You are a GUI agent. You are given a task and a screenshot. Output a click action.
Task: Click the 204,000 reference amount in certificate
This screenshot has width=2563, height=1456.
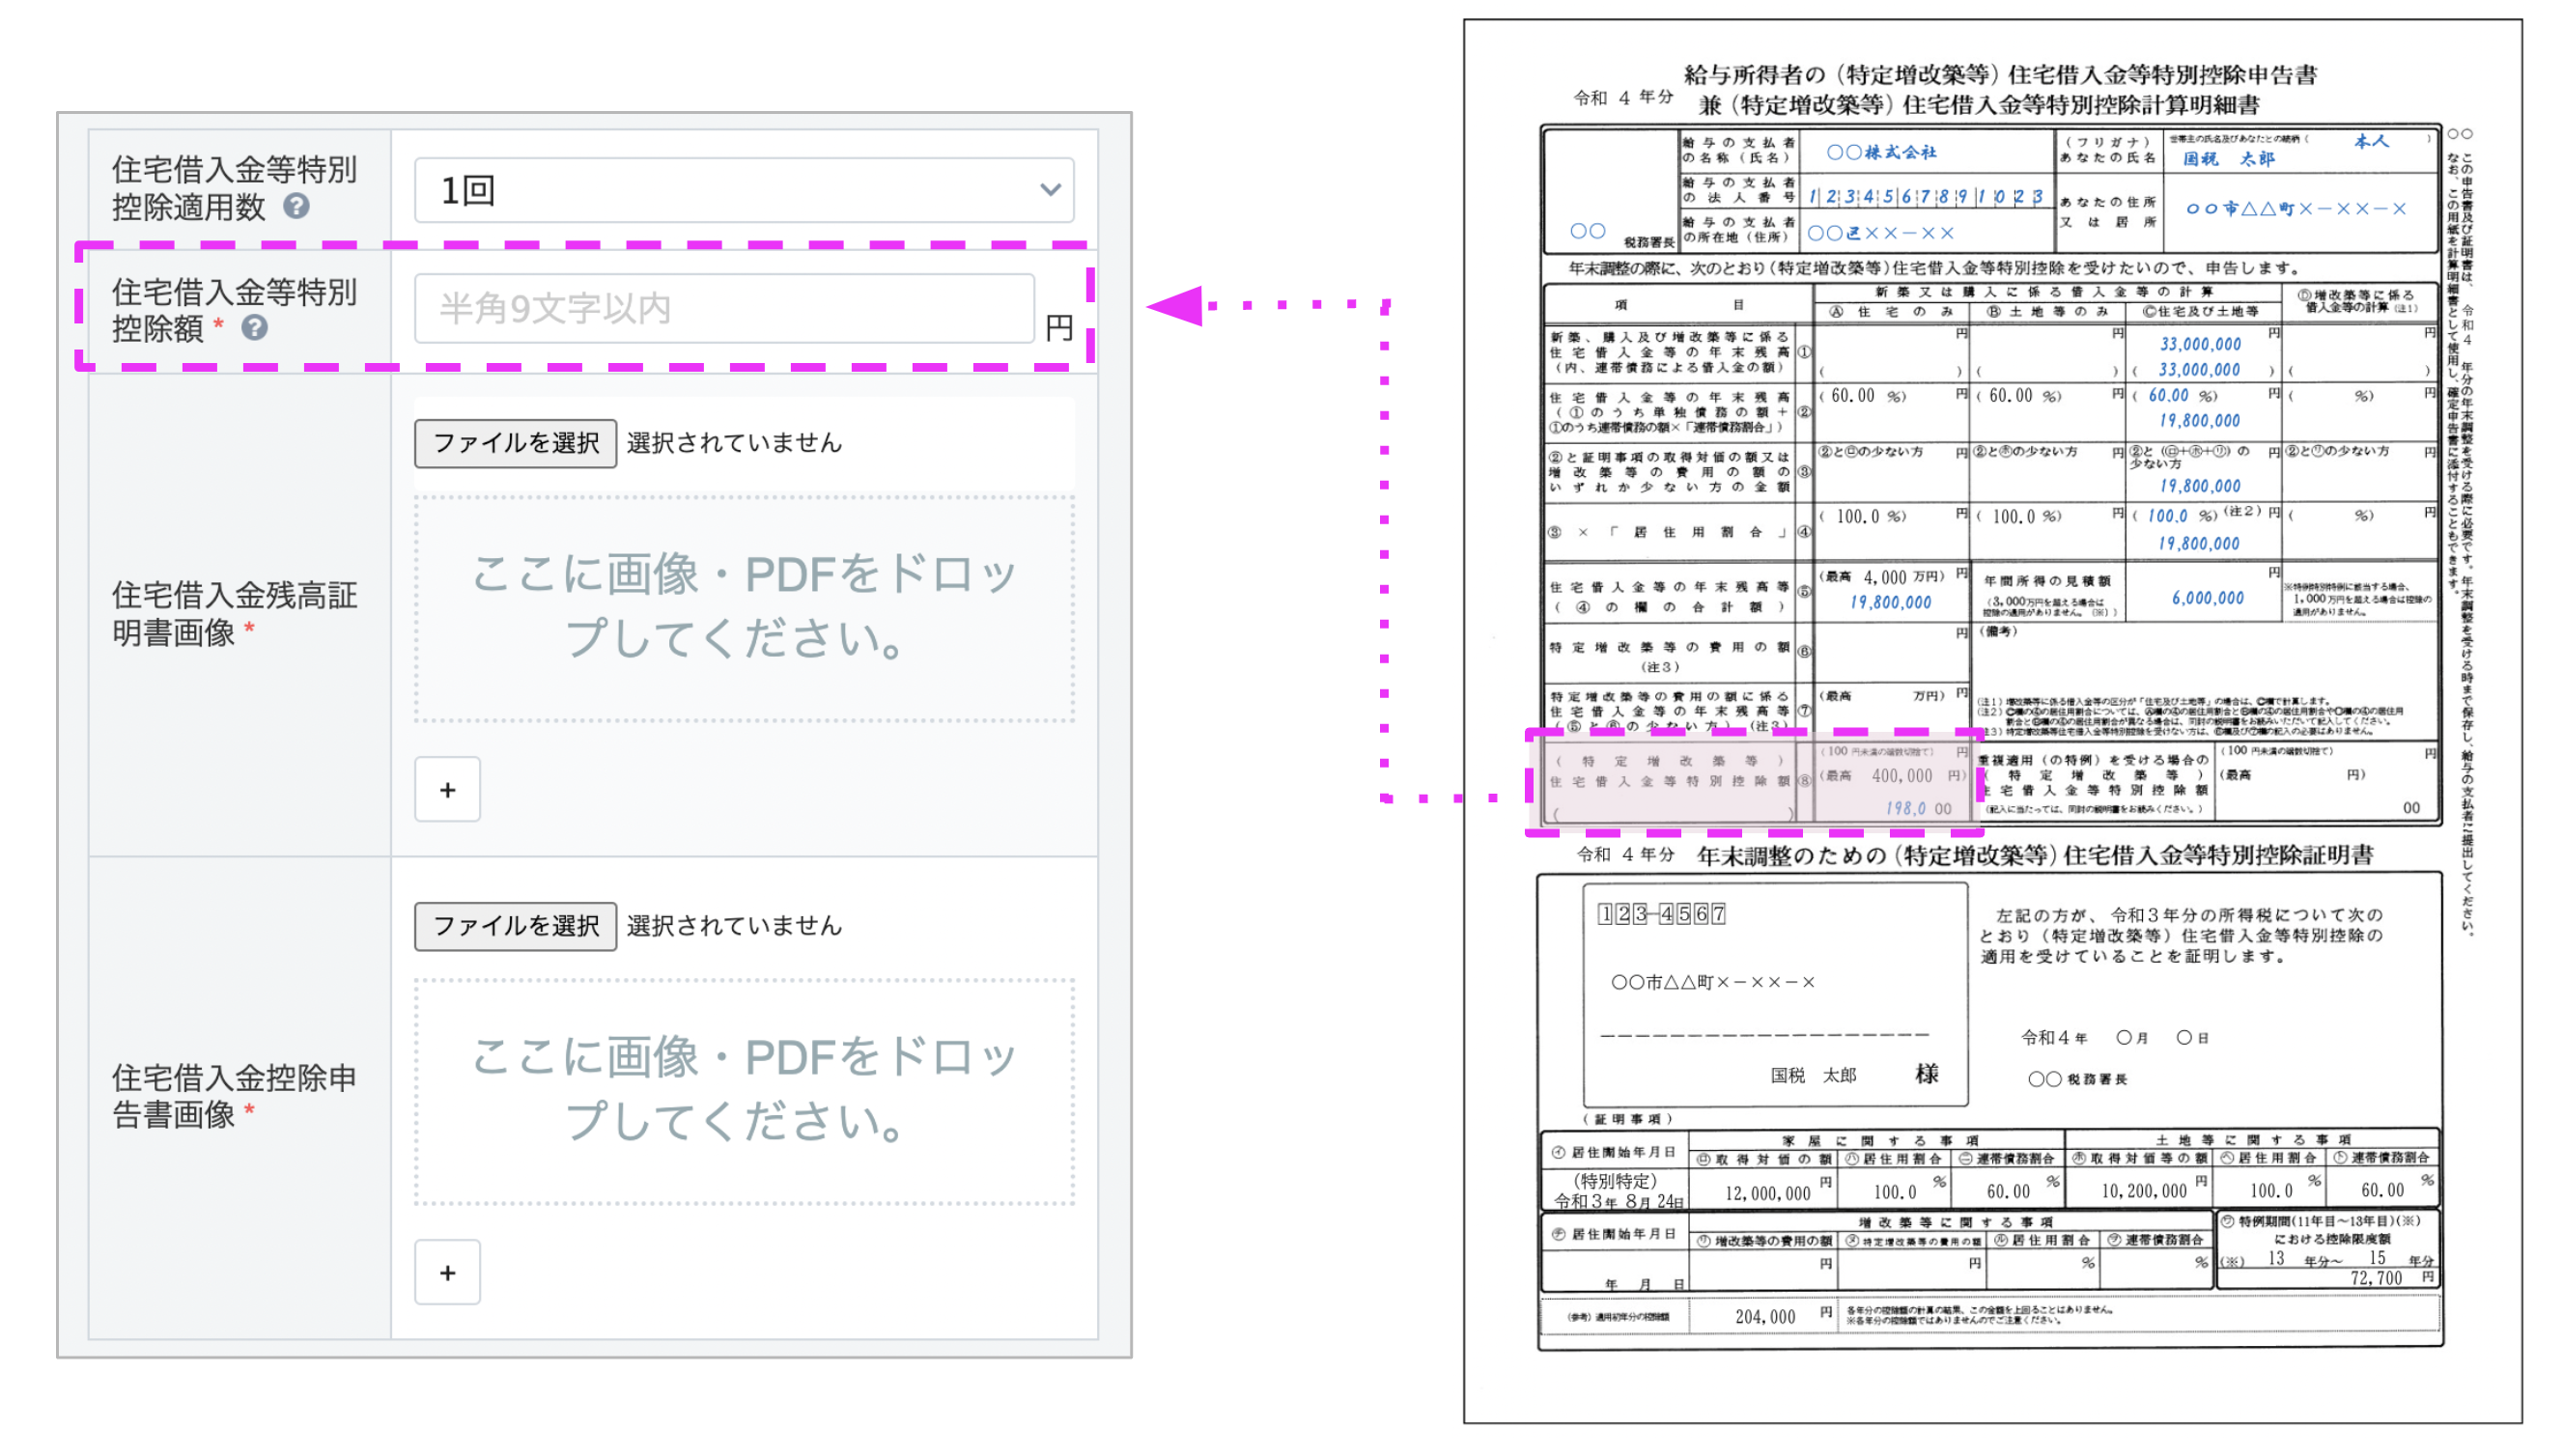point(1764,1317)
